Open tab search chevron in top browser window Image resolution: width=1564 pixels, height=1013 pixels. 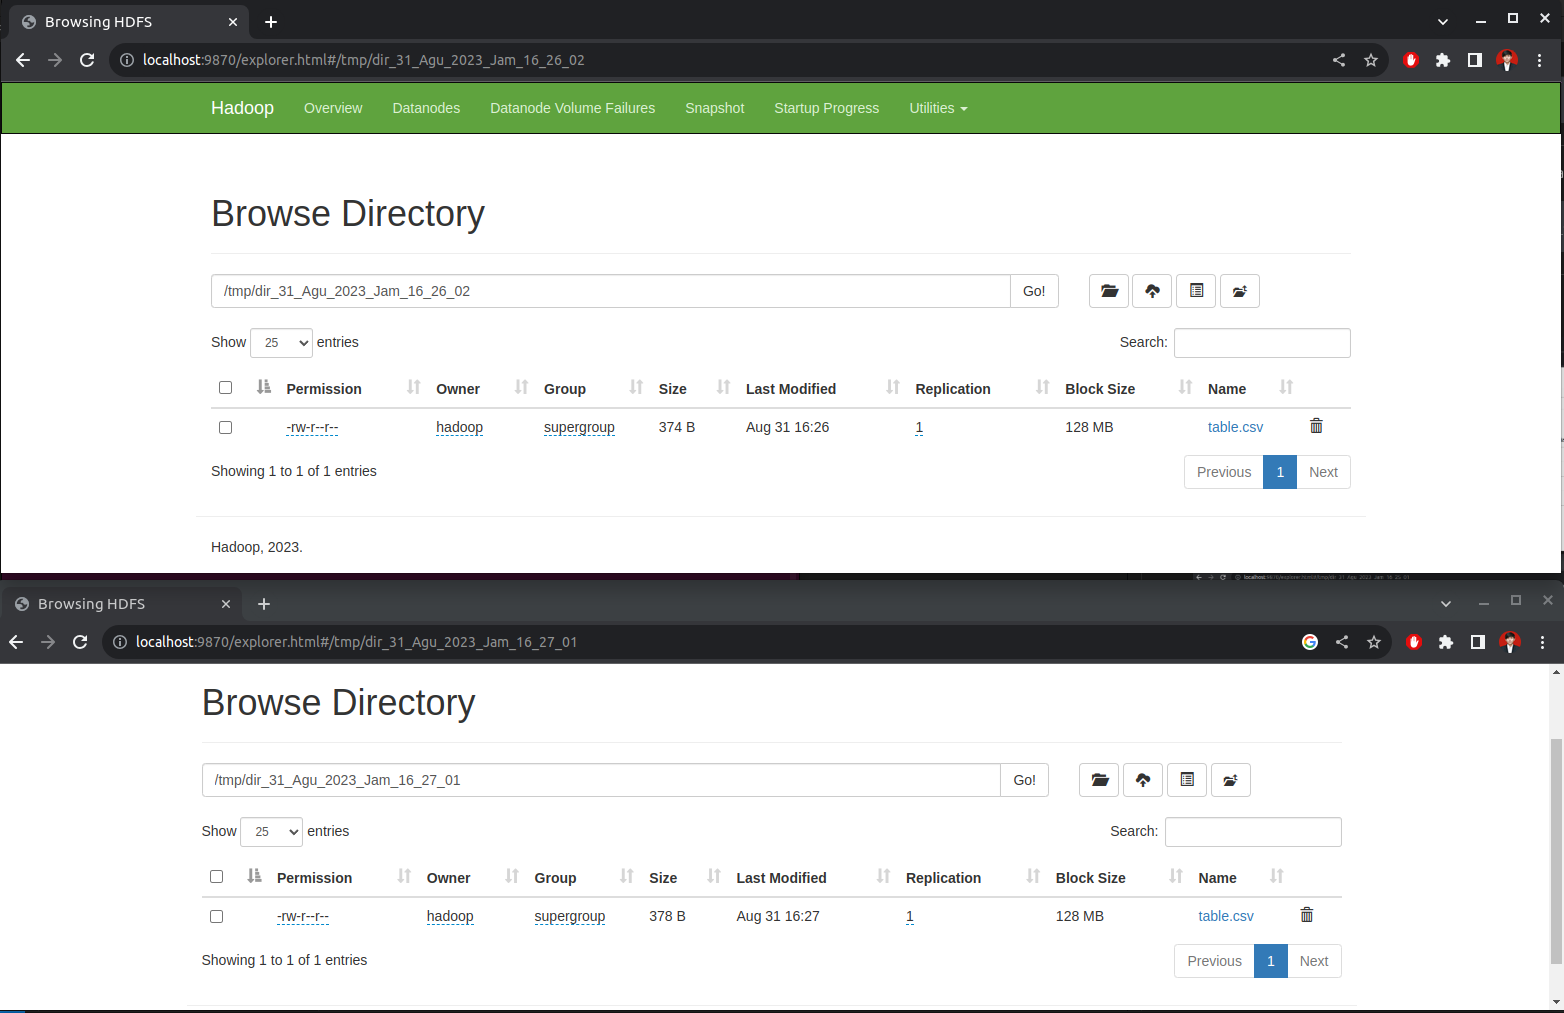tap(1443, 22)
